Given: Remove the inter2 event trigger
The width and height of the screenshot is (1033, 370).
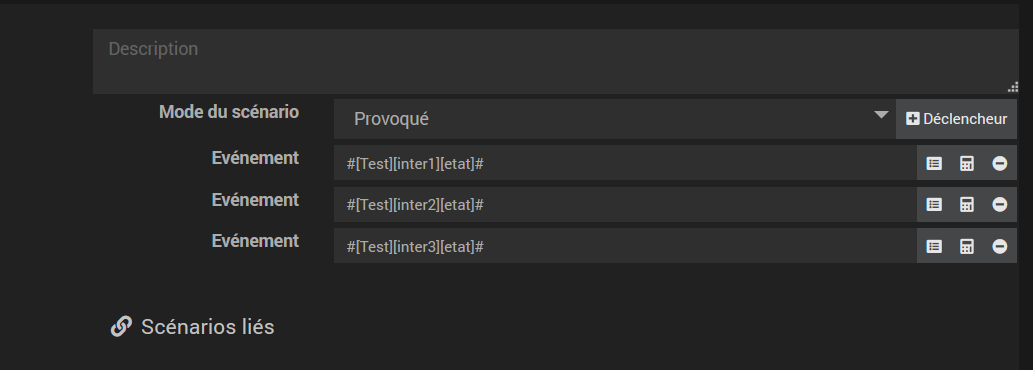Looking at the screenshot, I should [x=999, y=205].
